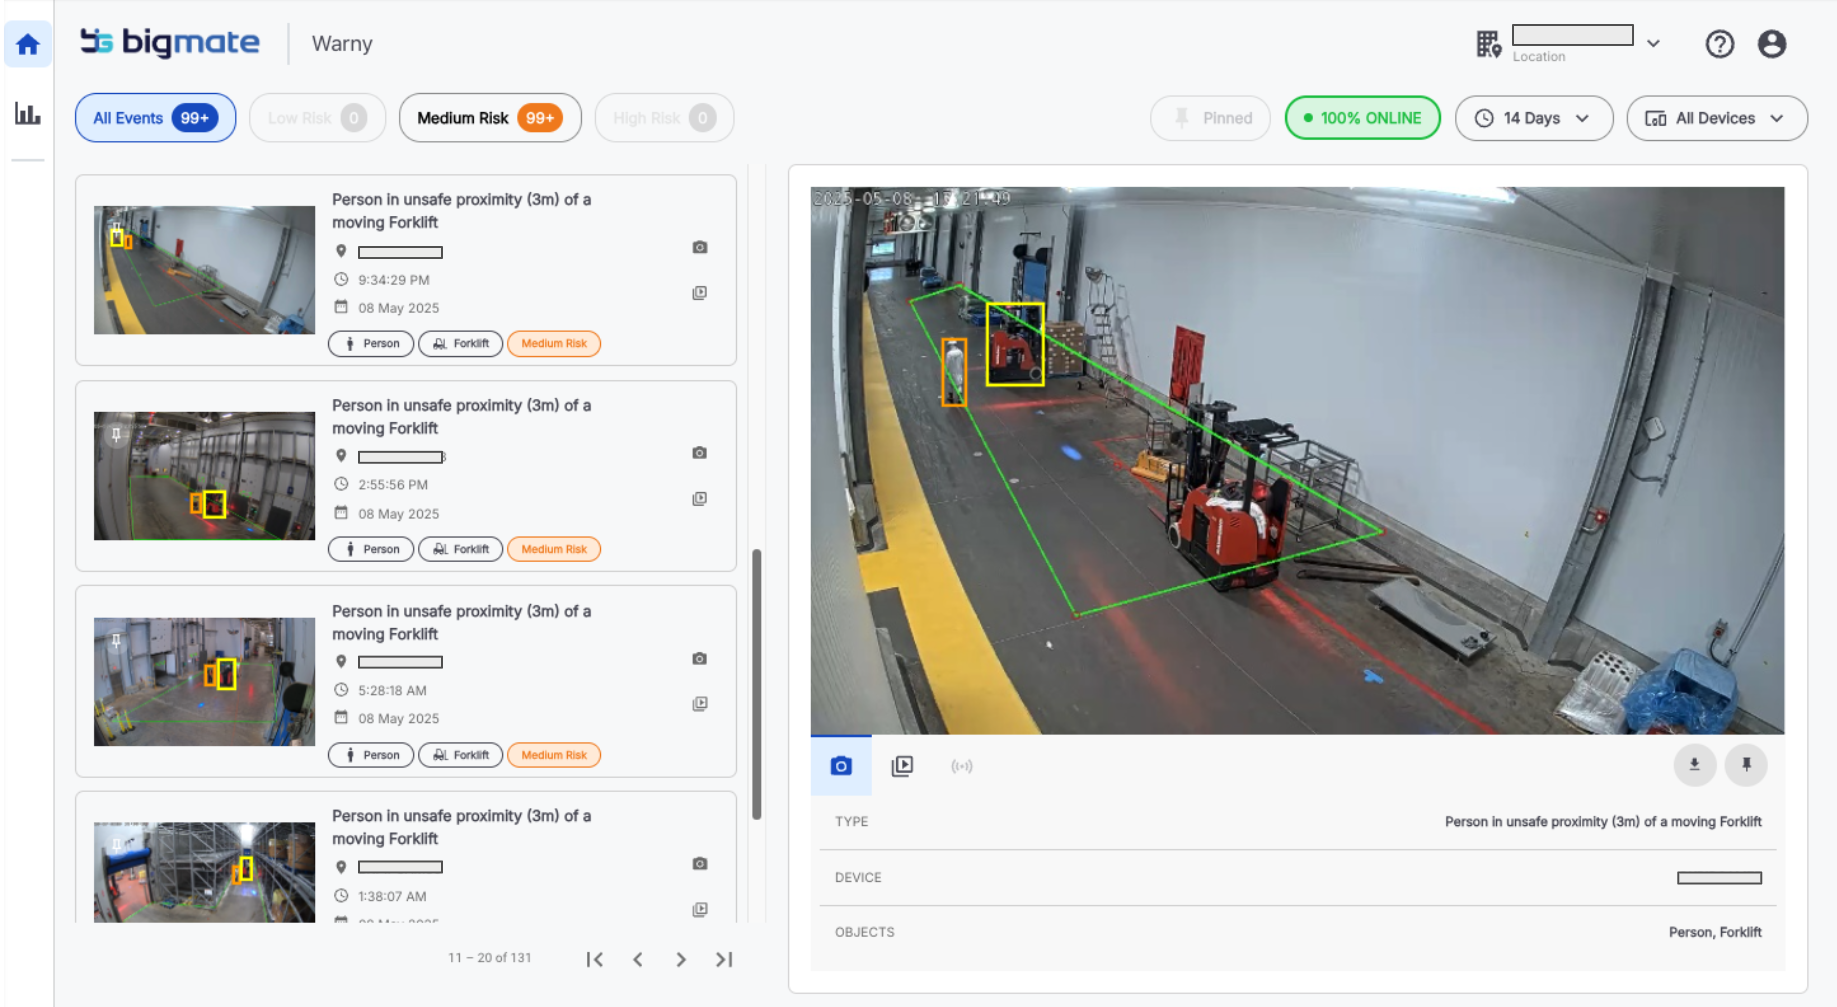Expand the Location selector dropdown
Image resolution: width=1837 pixels, height=1007 pixels.
(1653, 43)
